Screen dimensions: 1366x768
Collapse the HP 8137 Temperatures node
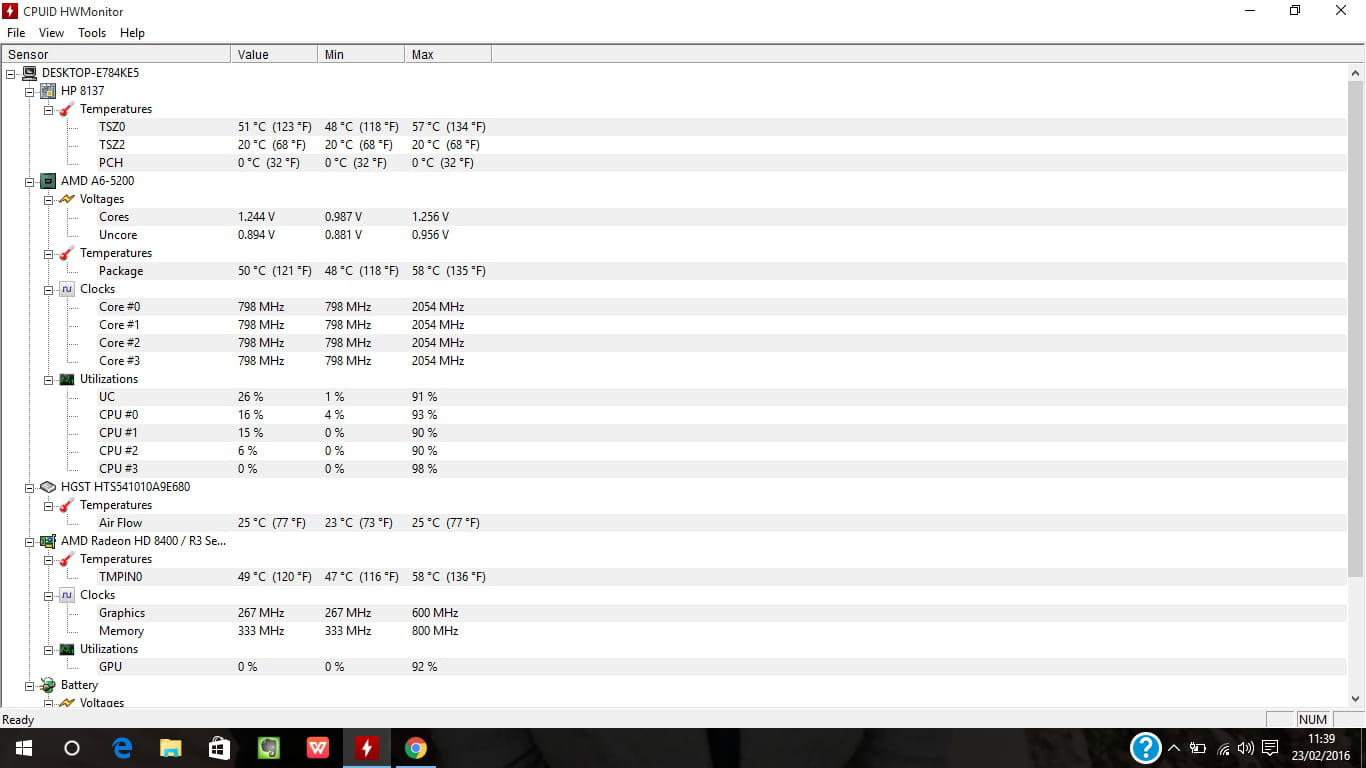coord(49,109)
